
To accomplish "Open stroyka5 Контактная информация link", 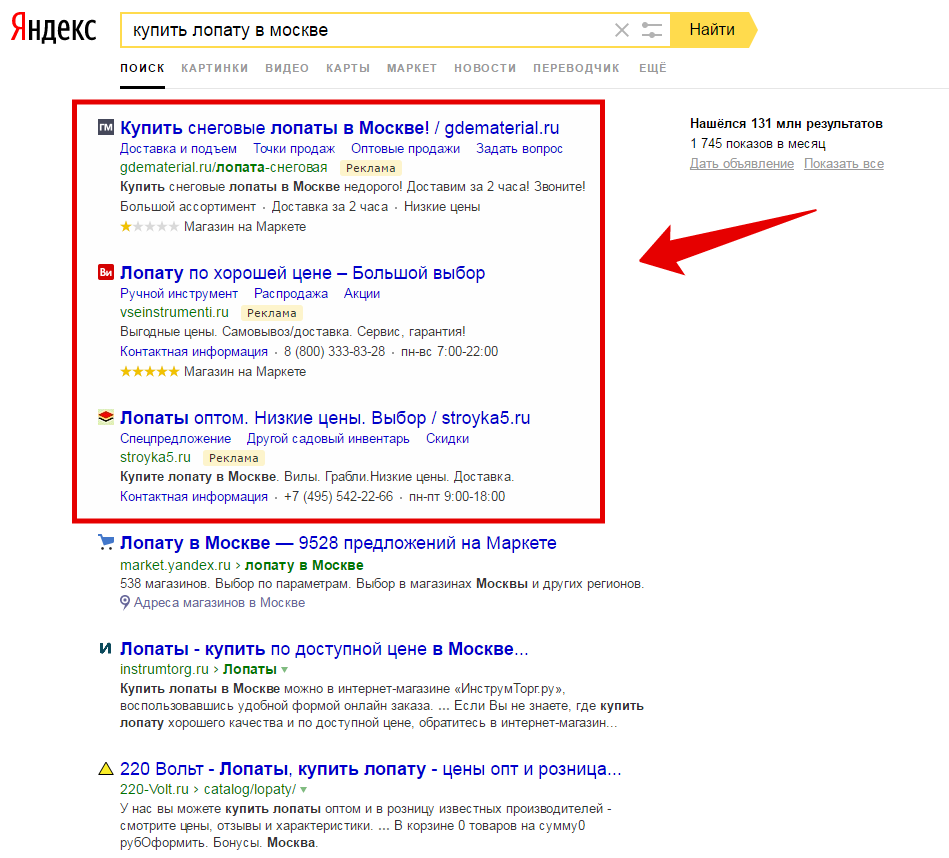I will (194, 496).
